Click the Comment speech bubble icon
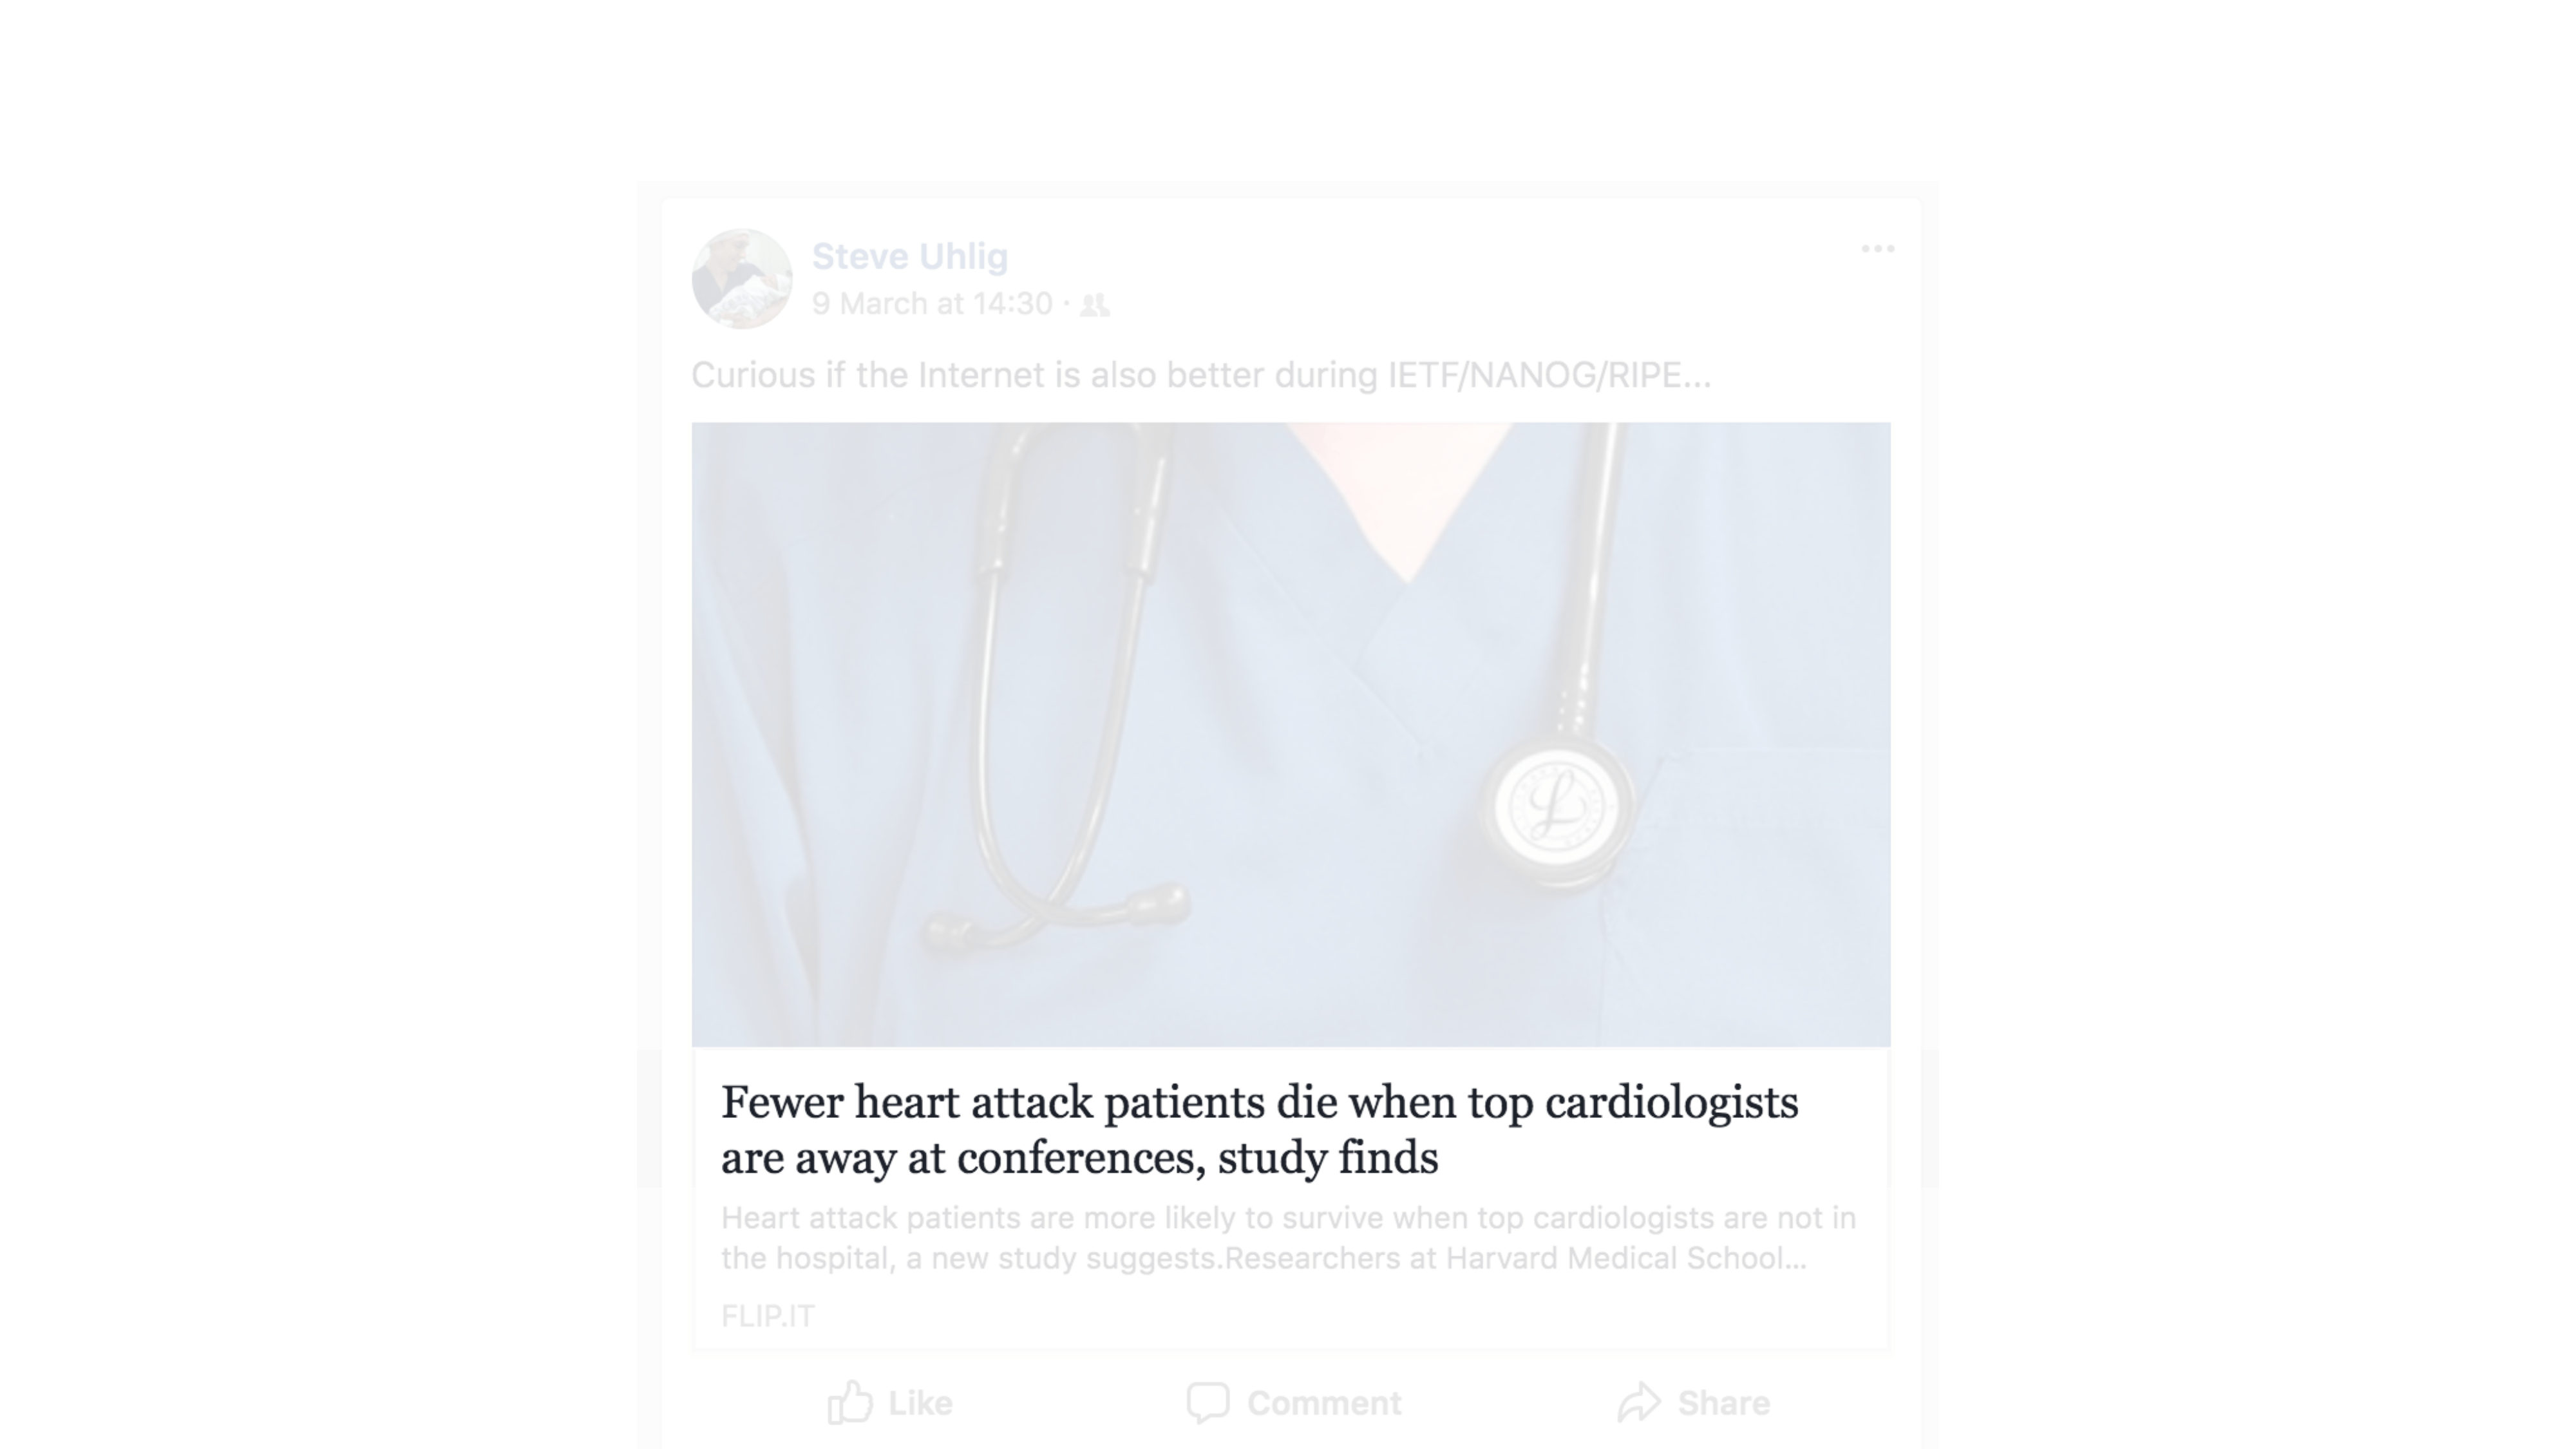 [1207, 1402]
